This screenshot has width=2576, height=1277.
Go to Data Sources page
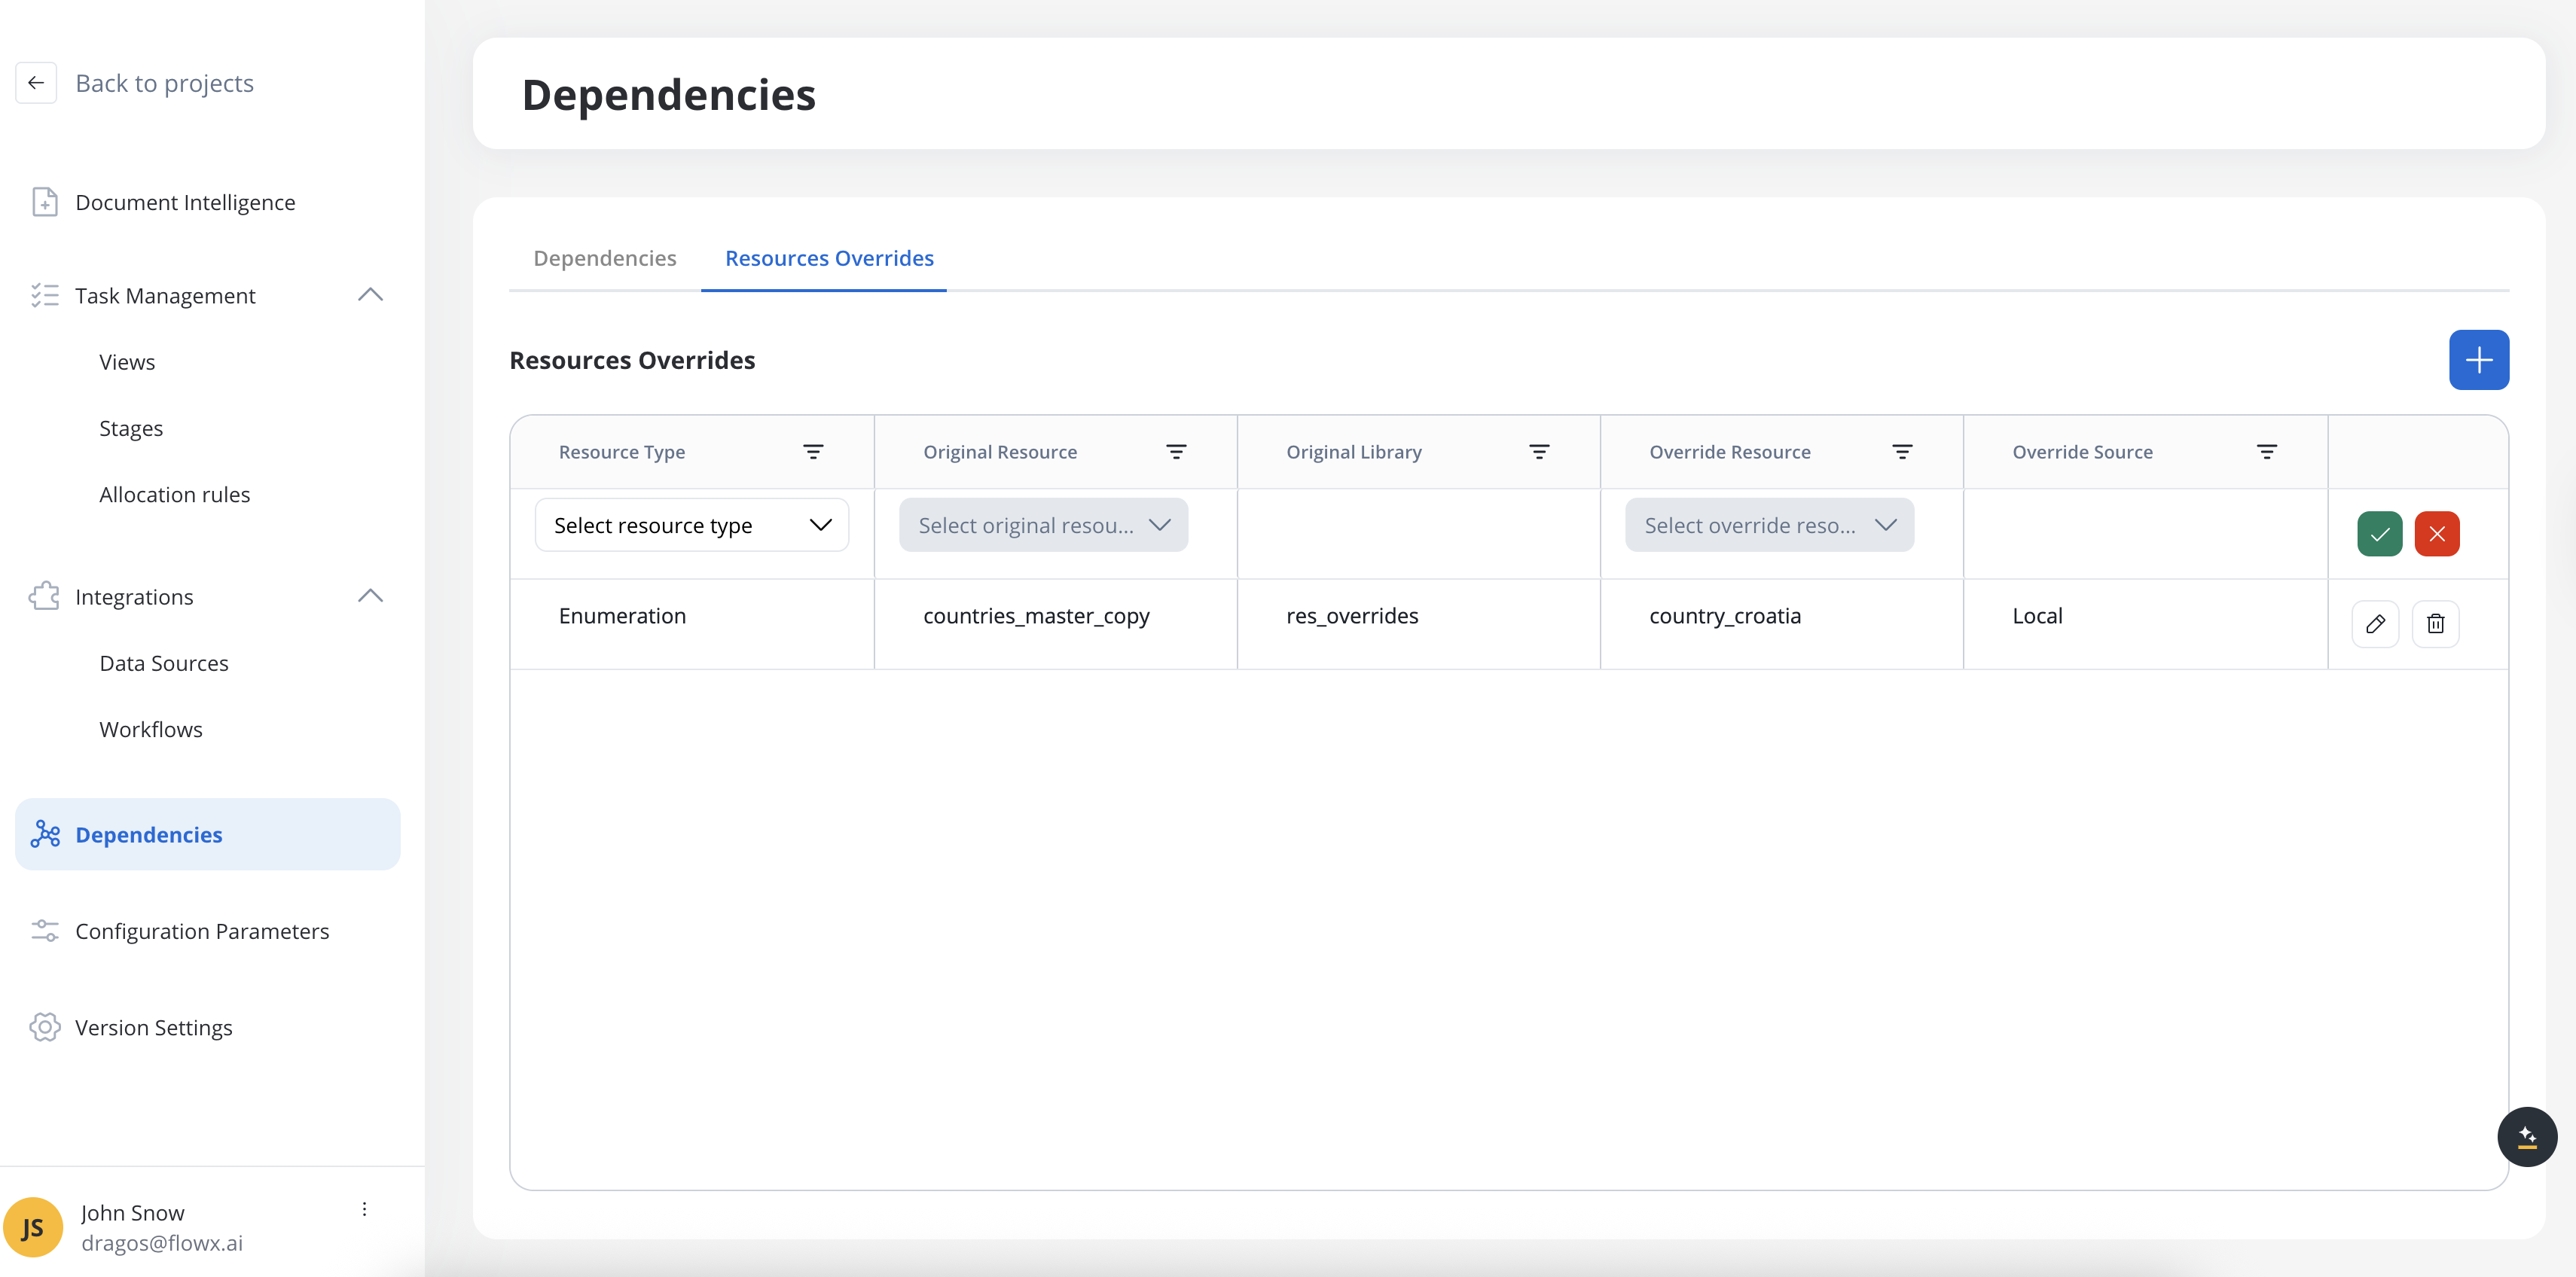(163, 663)
